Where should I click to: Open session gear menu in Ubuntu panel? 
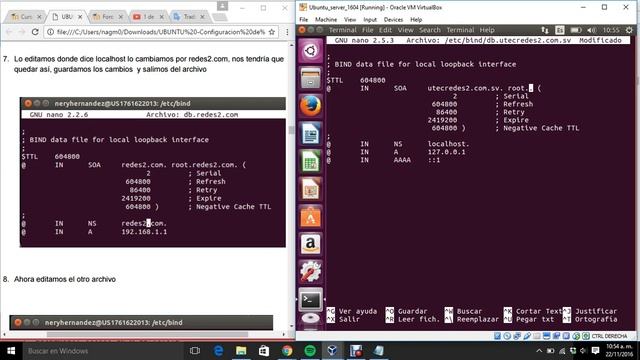tap(629, 30)
